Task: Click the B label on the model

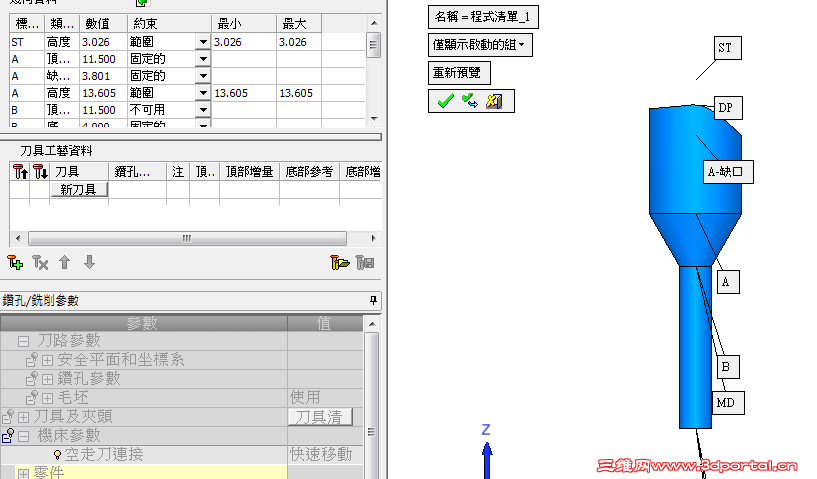Action: click(x=728, y=367)
